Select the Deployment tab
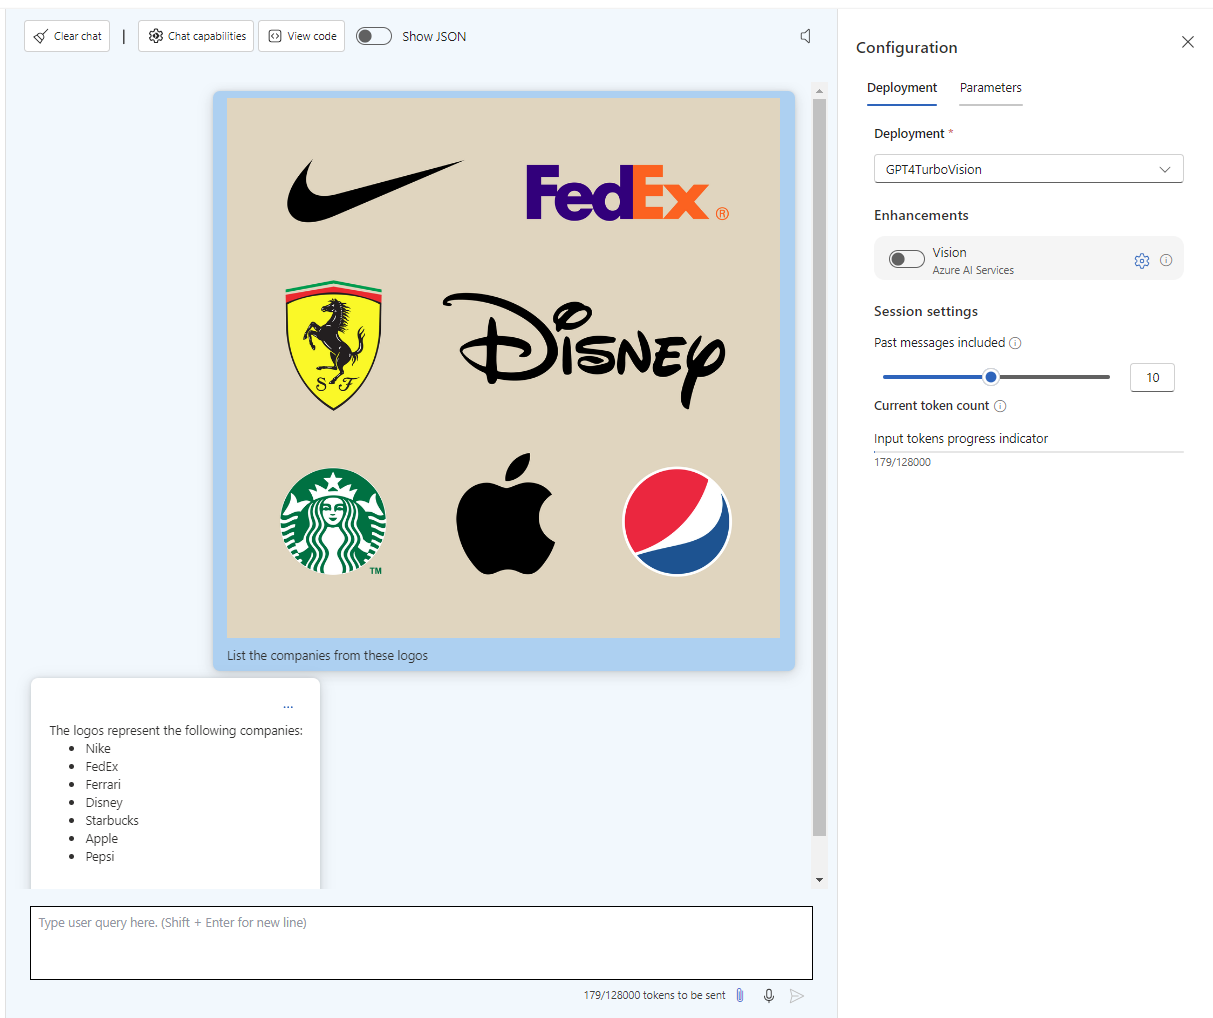Image resolution: width=1213 pixels, height=1018 pixels. click(x=902, y=88)
